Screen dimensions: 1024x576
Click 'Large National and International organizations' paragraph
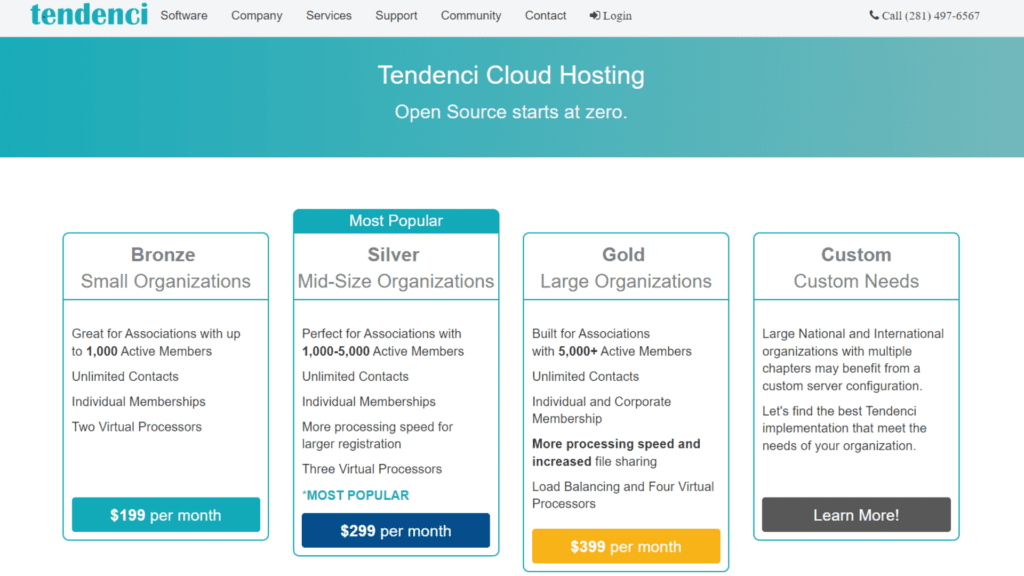click(x=853, y=360)
